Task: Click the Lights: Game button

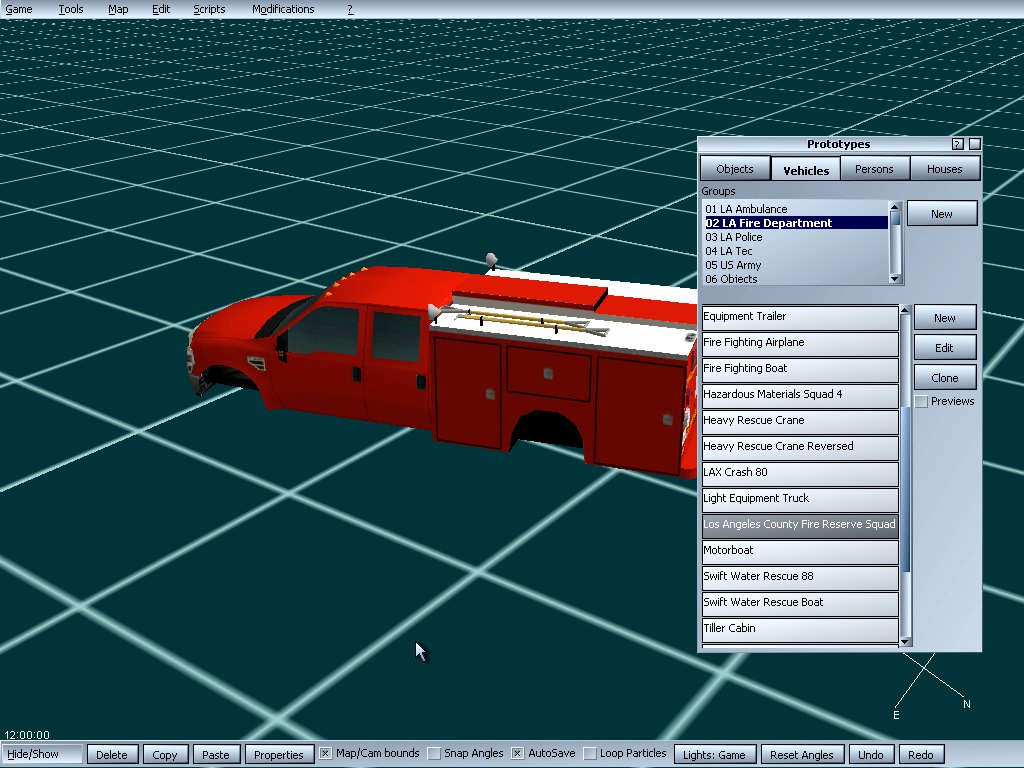Action: pos(714,754)
